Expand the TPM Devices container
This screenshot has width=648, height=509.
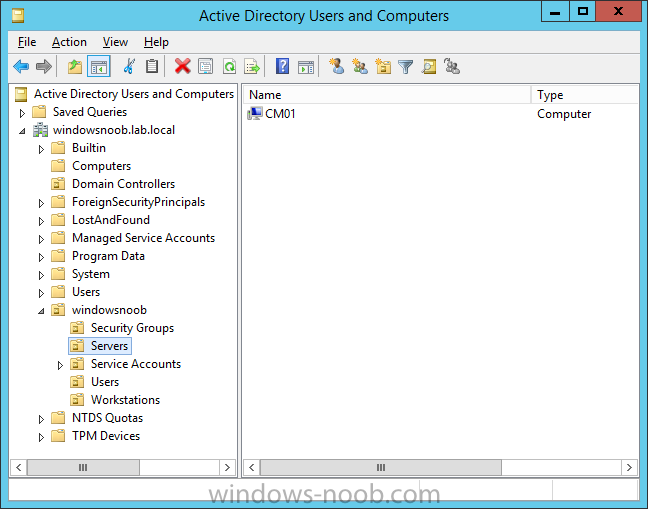41,437
